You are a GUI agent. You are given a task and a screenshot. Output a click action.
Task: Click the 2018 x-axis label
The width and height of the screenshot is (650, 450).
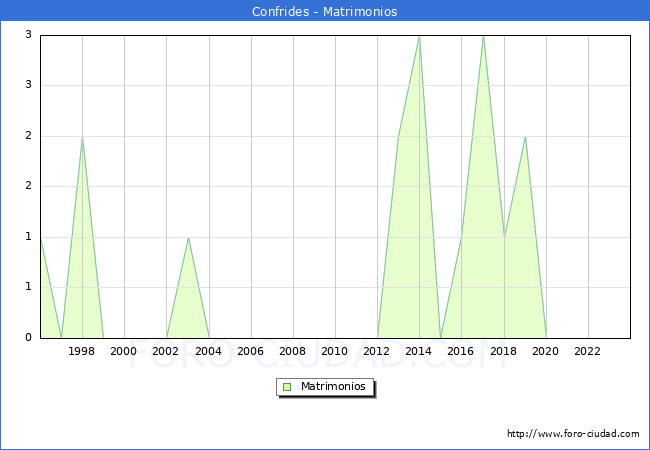coord(504,351)
